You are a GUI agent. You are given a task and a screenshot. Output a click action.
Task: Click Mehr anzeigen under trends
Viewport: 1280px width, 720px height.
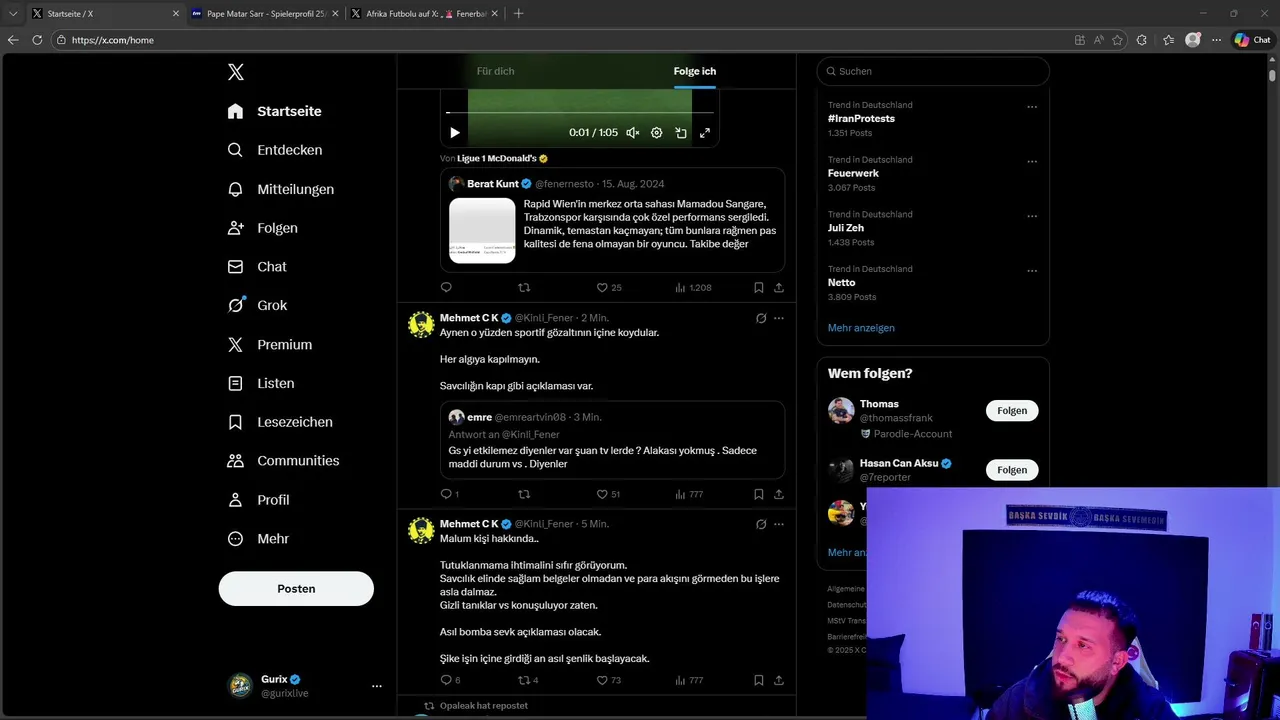pos(861,328)
